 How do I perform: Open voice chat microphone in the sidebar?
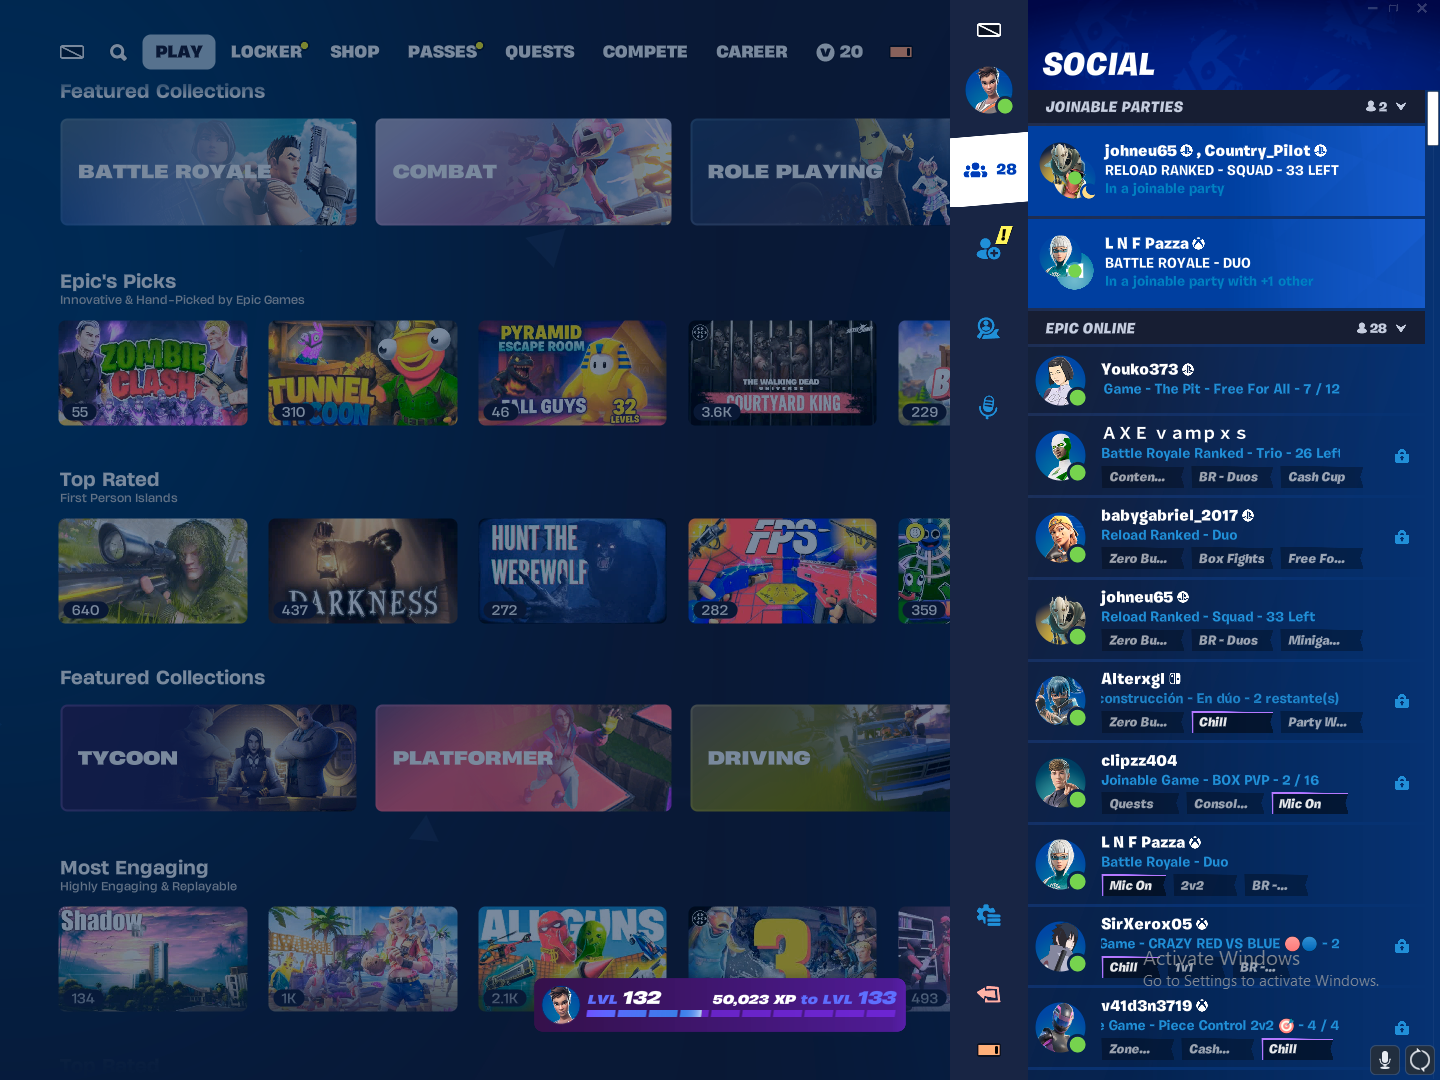[988, 407]
